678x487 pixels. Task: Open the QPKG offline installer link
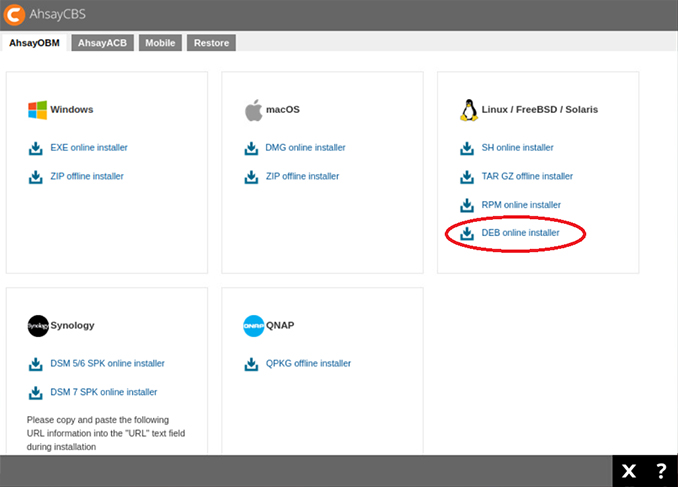(x=308, y=363)
